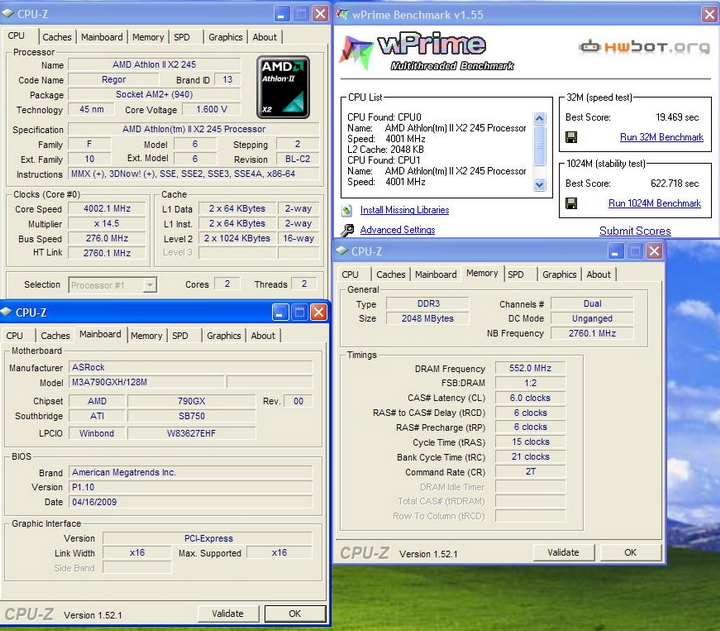This screenshot has width=720, height=631.
Task: Select Caches tab in Memory window
Action: click(x=391, y=275)
